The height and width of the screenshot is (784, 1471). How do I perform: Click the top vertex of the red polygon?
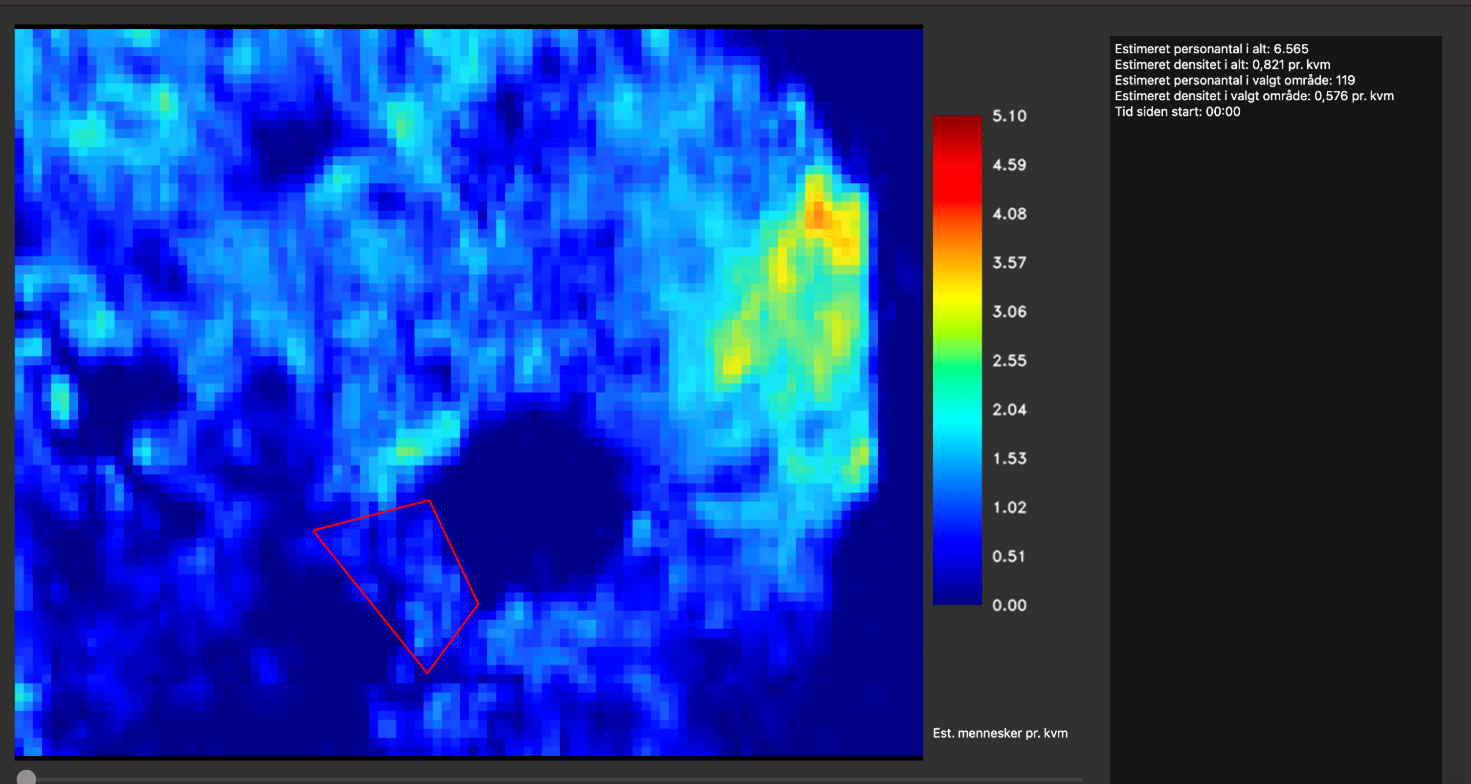click(429, 501)
